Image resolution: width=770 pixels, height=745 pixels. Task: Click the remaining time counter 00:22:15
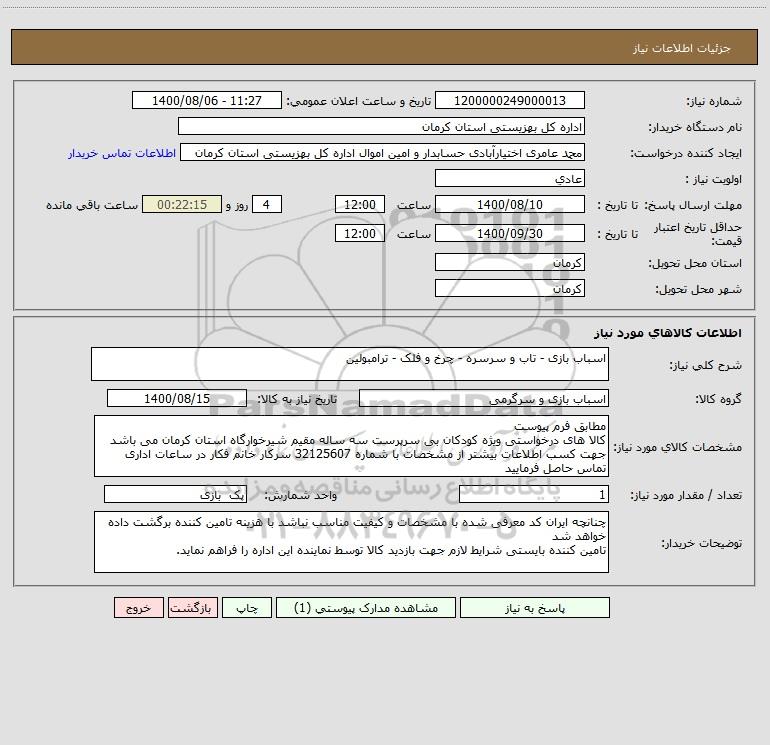pos(182,204)
